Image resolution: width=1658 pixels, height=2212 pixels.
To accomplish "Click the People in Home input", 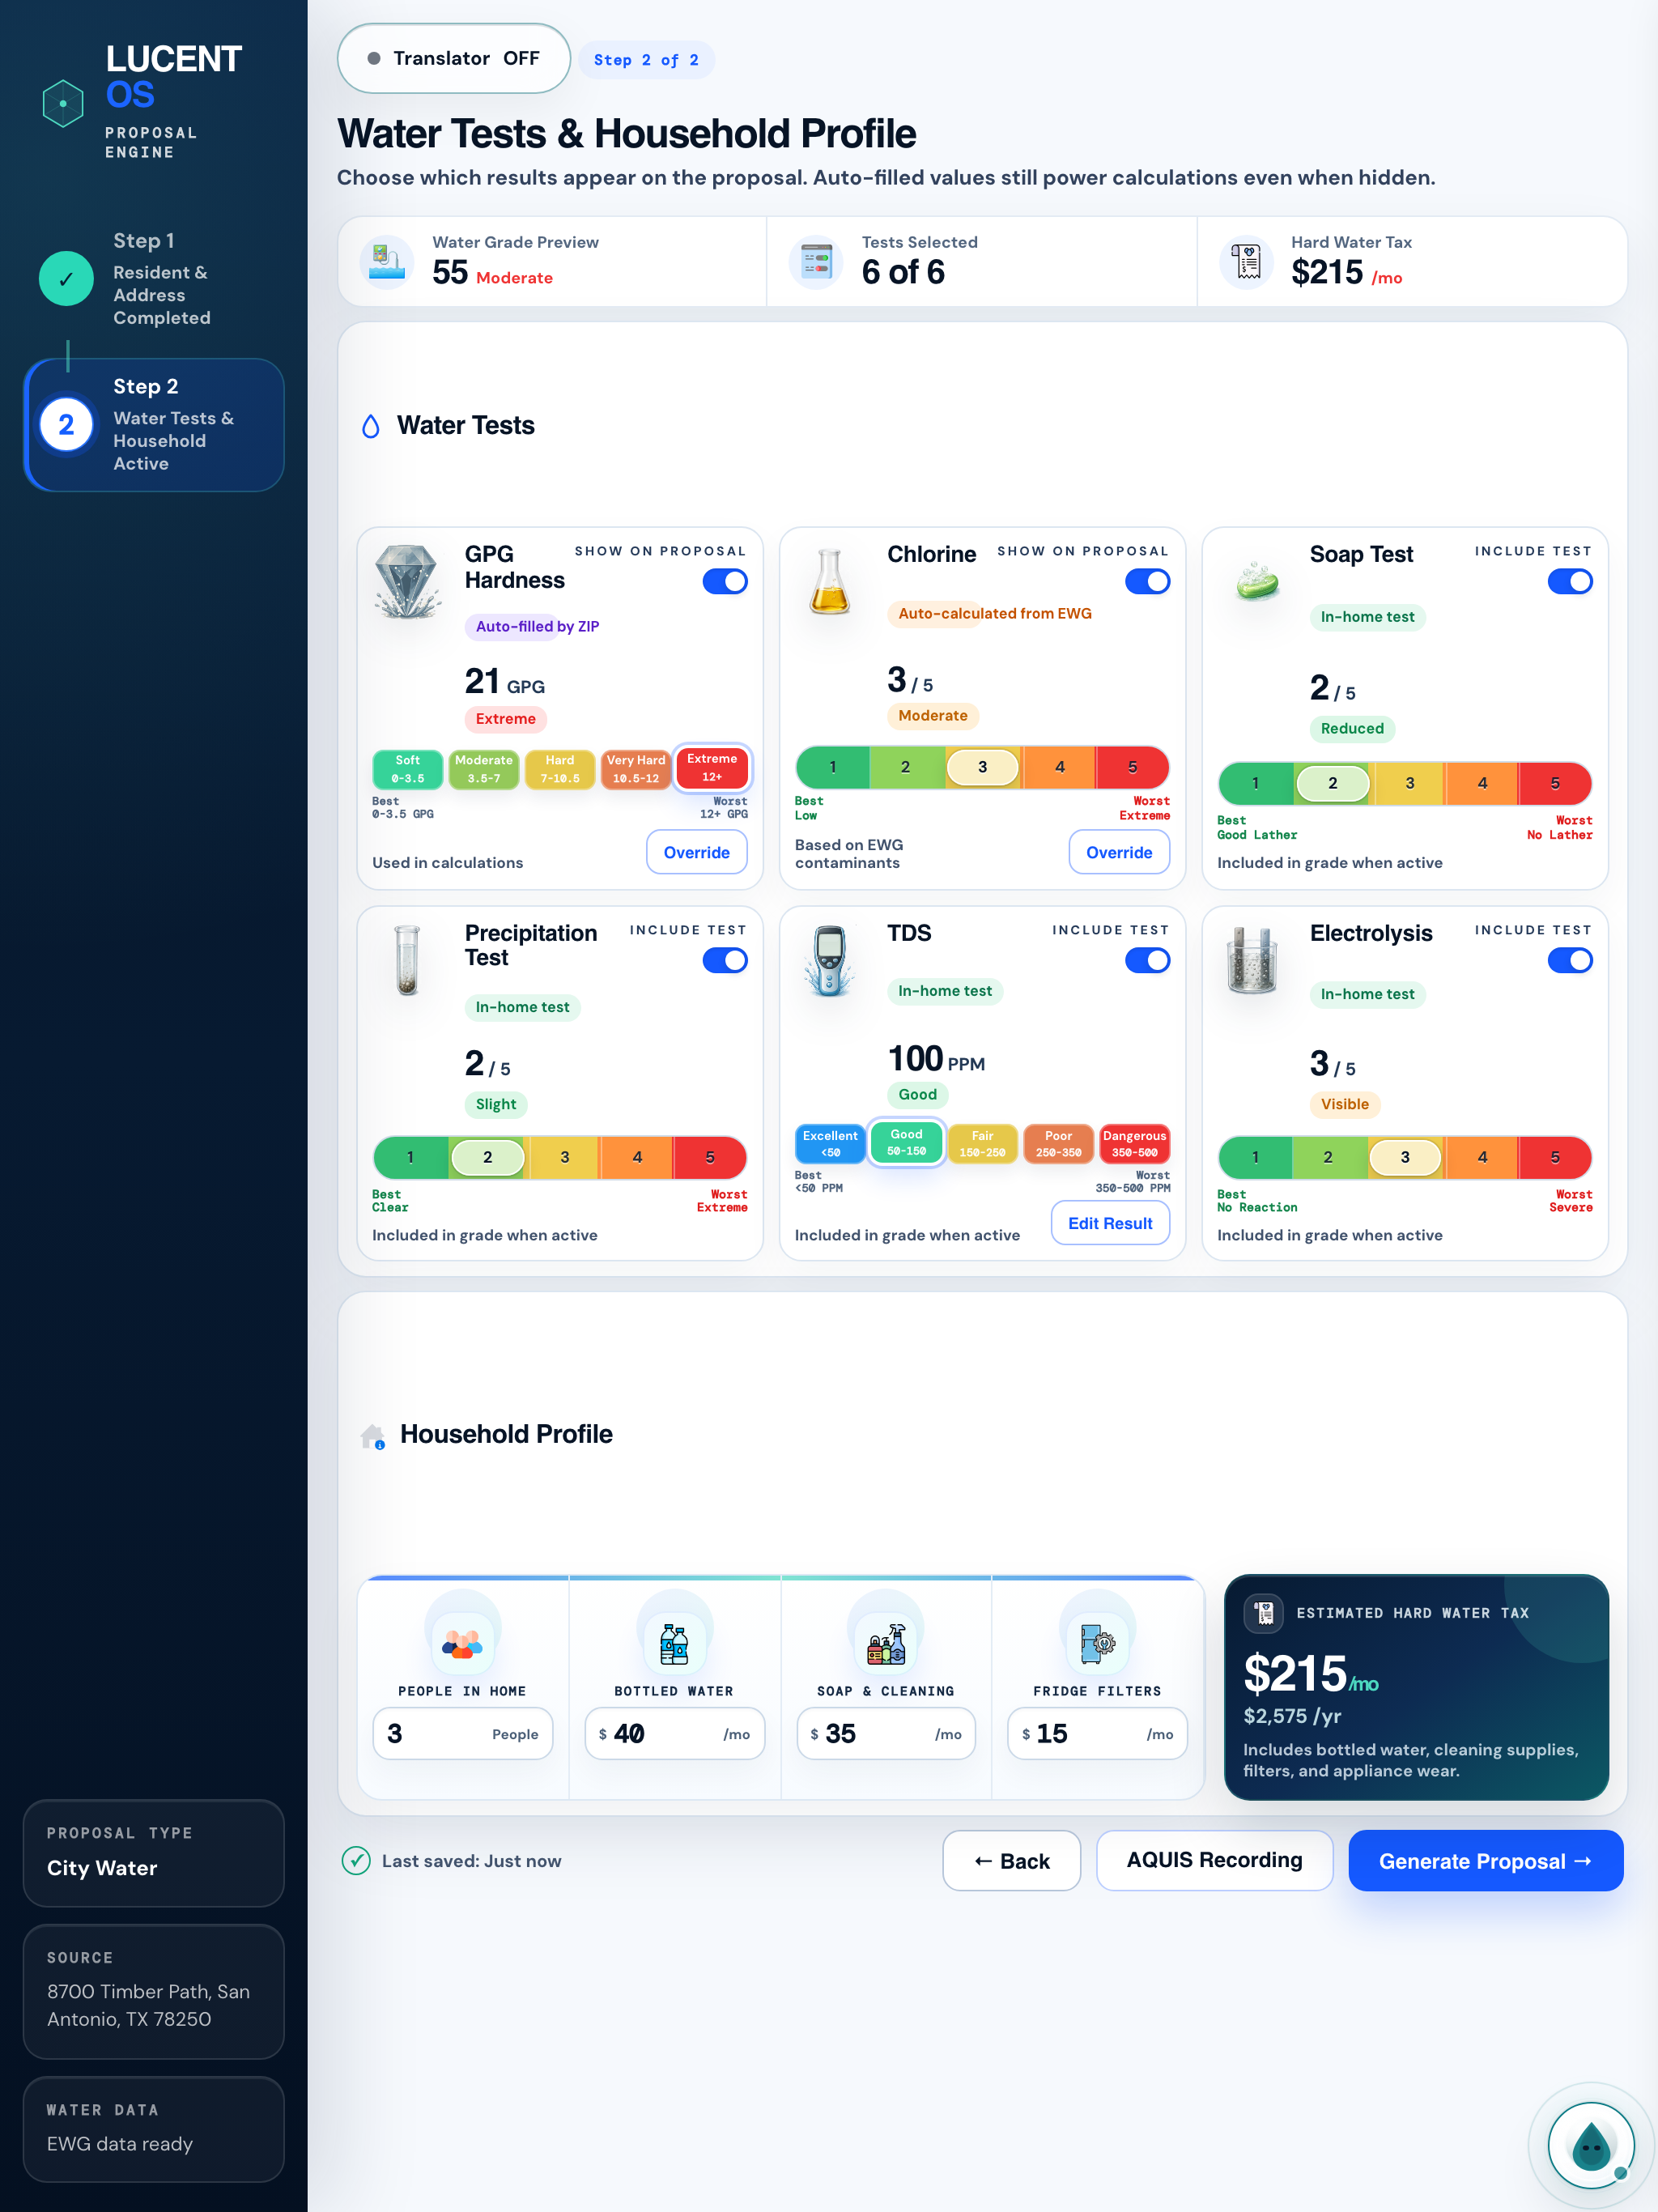I will coord(462,1733).
